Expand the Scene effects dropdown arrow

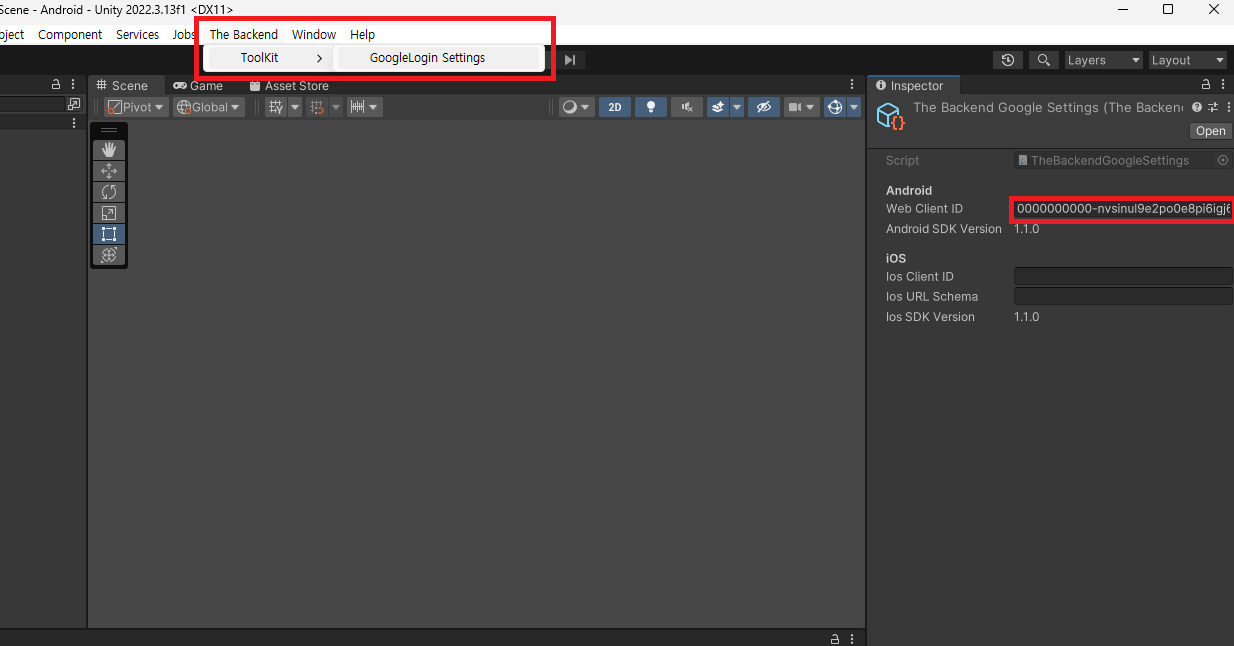pyautogui.click(x=737, y=107)
